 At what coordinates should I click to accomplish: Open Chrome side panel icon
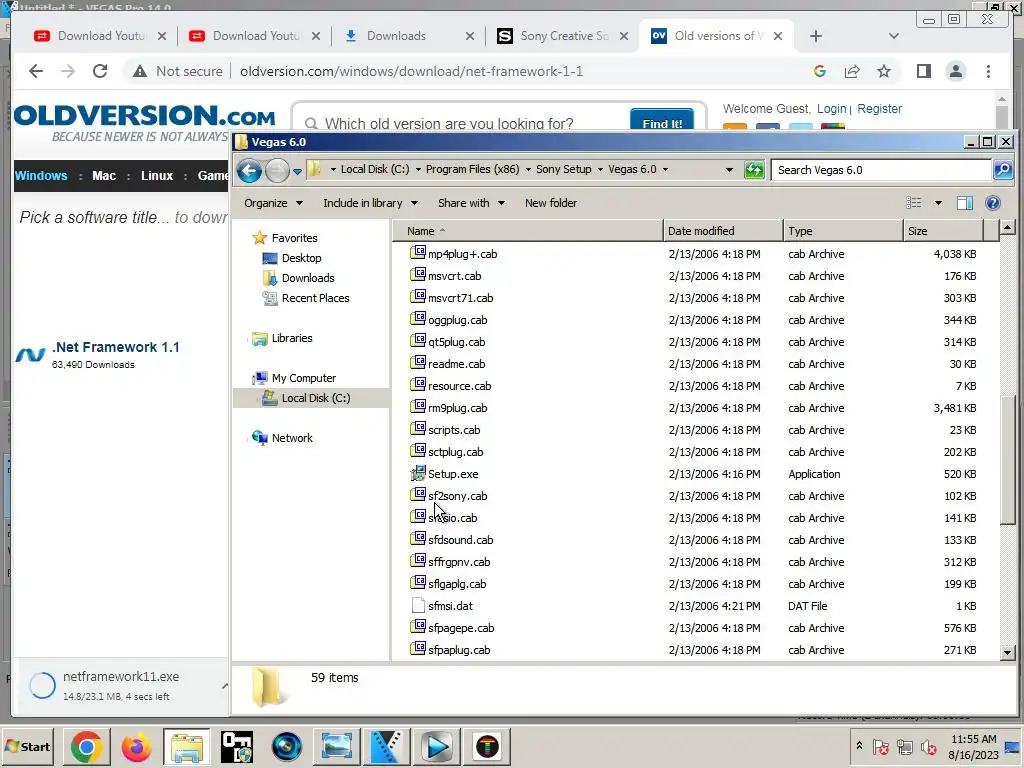(x=923, y=71)
